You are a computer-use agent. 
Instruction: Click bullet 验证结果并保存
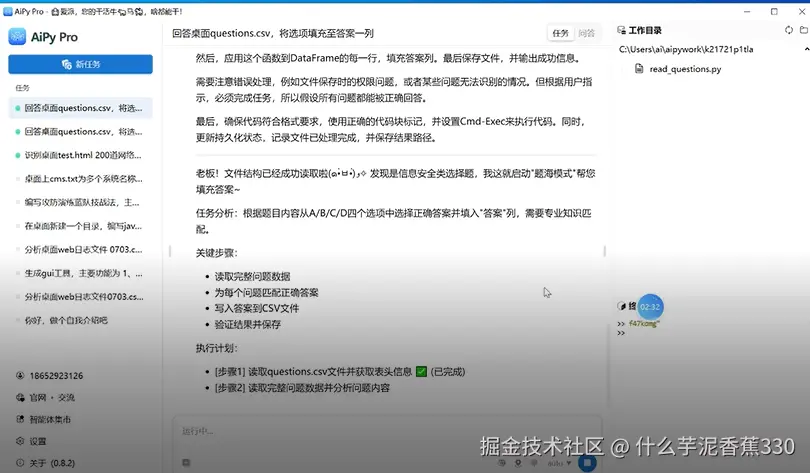pos(247,324)
